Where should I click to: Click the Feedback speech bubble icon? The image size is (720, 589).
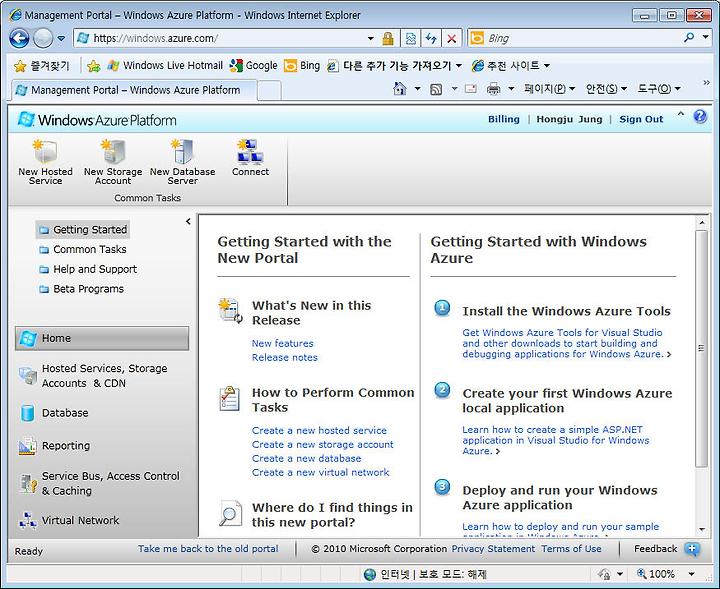click(692, 549)
